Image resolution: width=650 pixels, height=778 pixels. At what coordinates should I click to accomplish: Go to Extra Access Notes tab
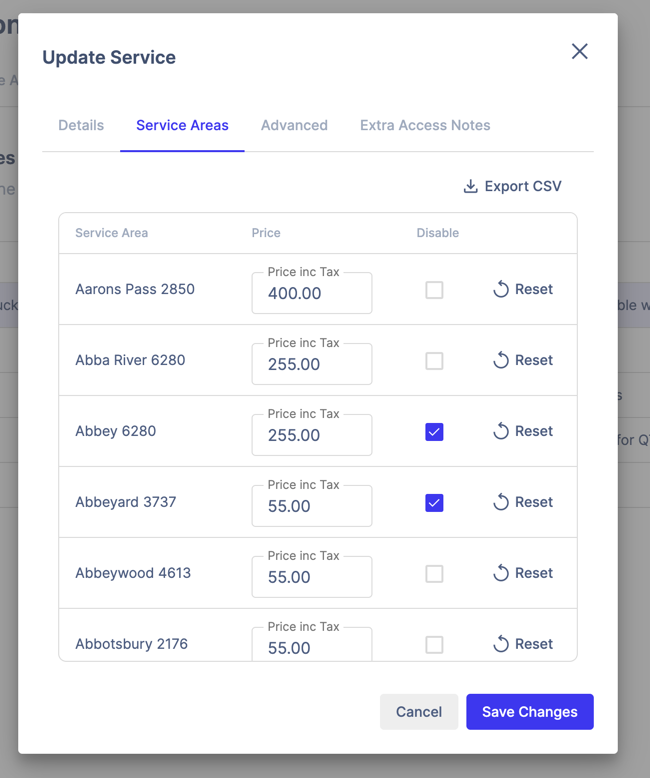click(x=425, y=125)
